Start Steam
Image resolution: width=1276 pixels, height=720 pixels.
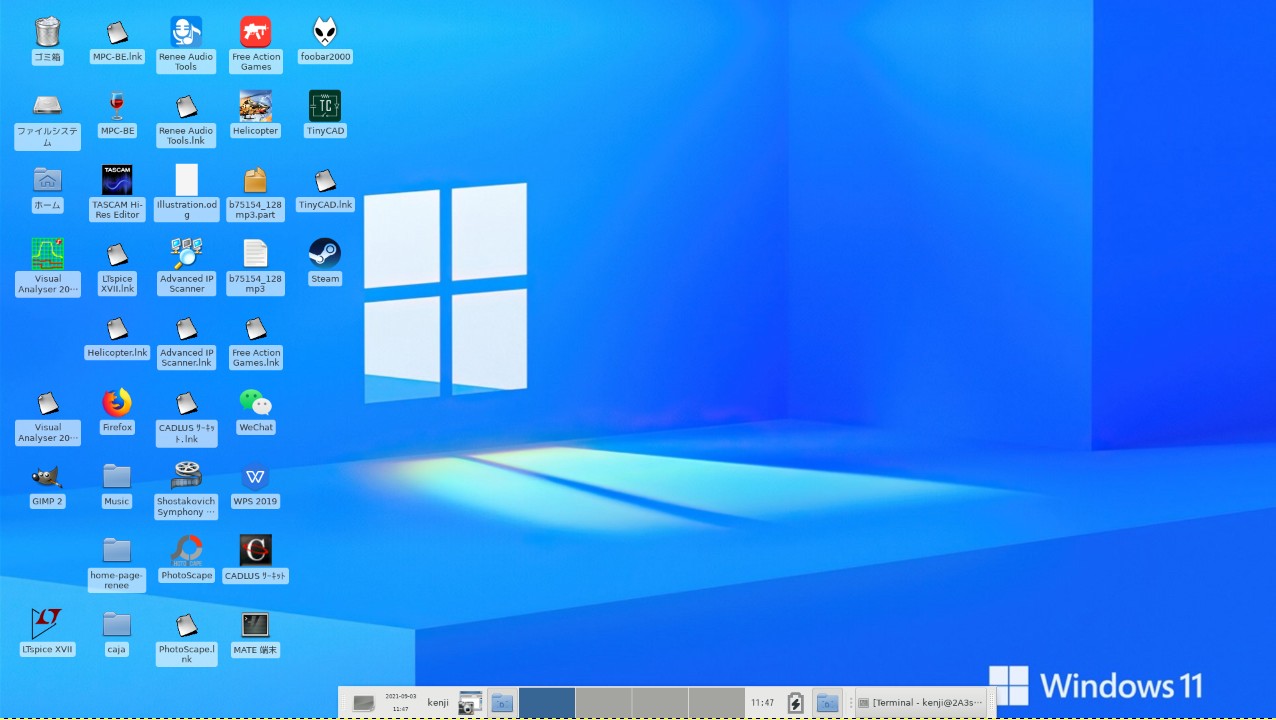(x=324, y=252)
